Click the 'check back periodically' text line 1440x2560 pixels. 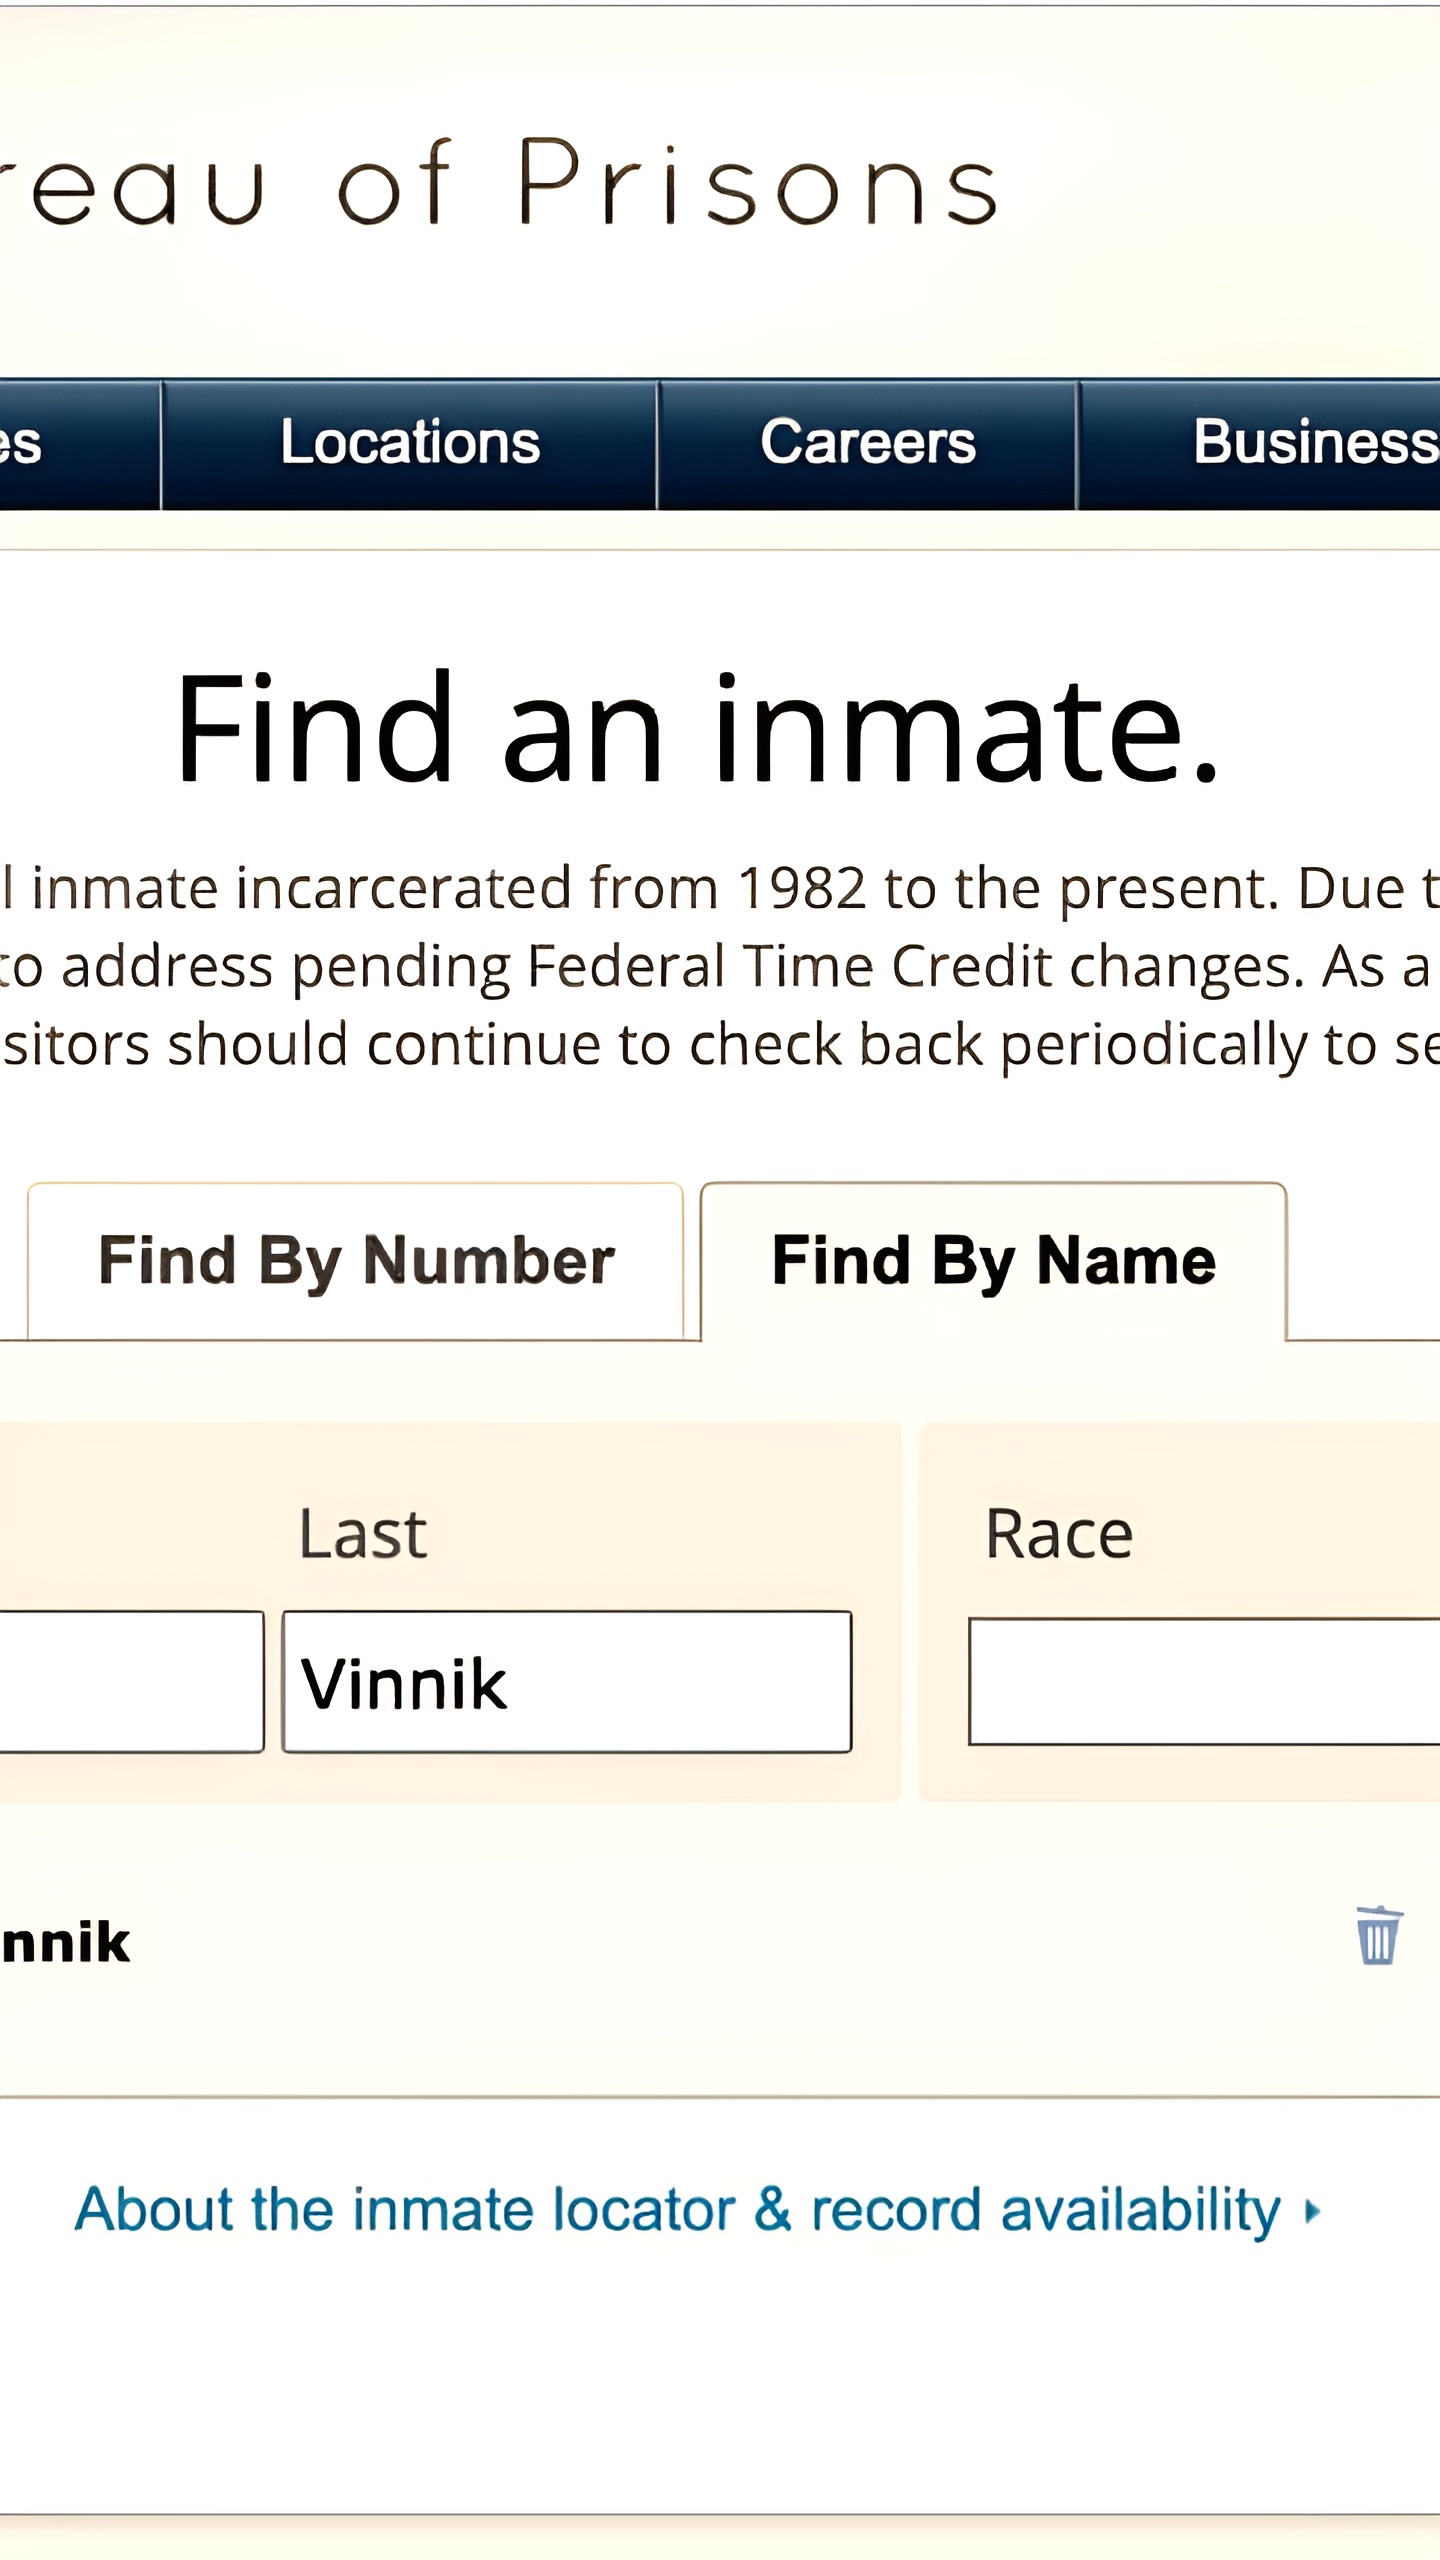[x=720, y=1046]
